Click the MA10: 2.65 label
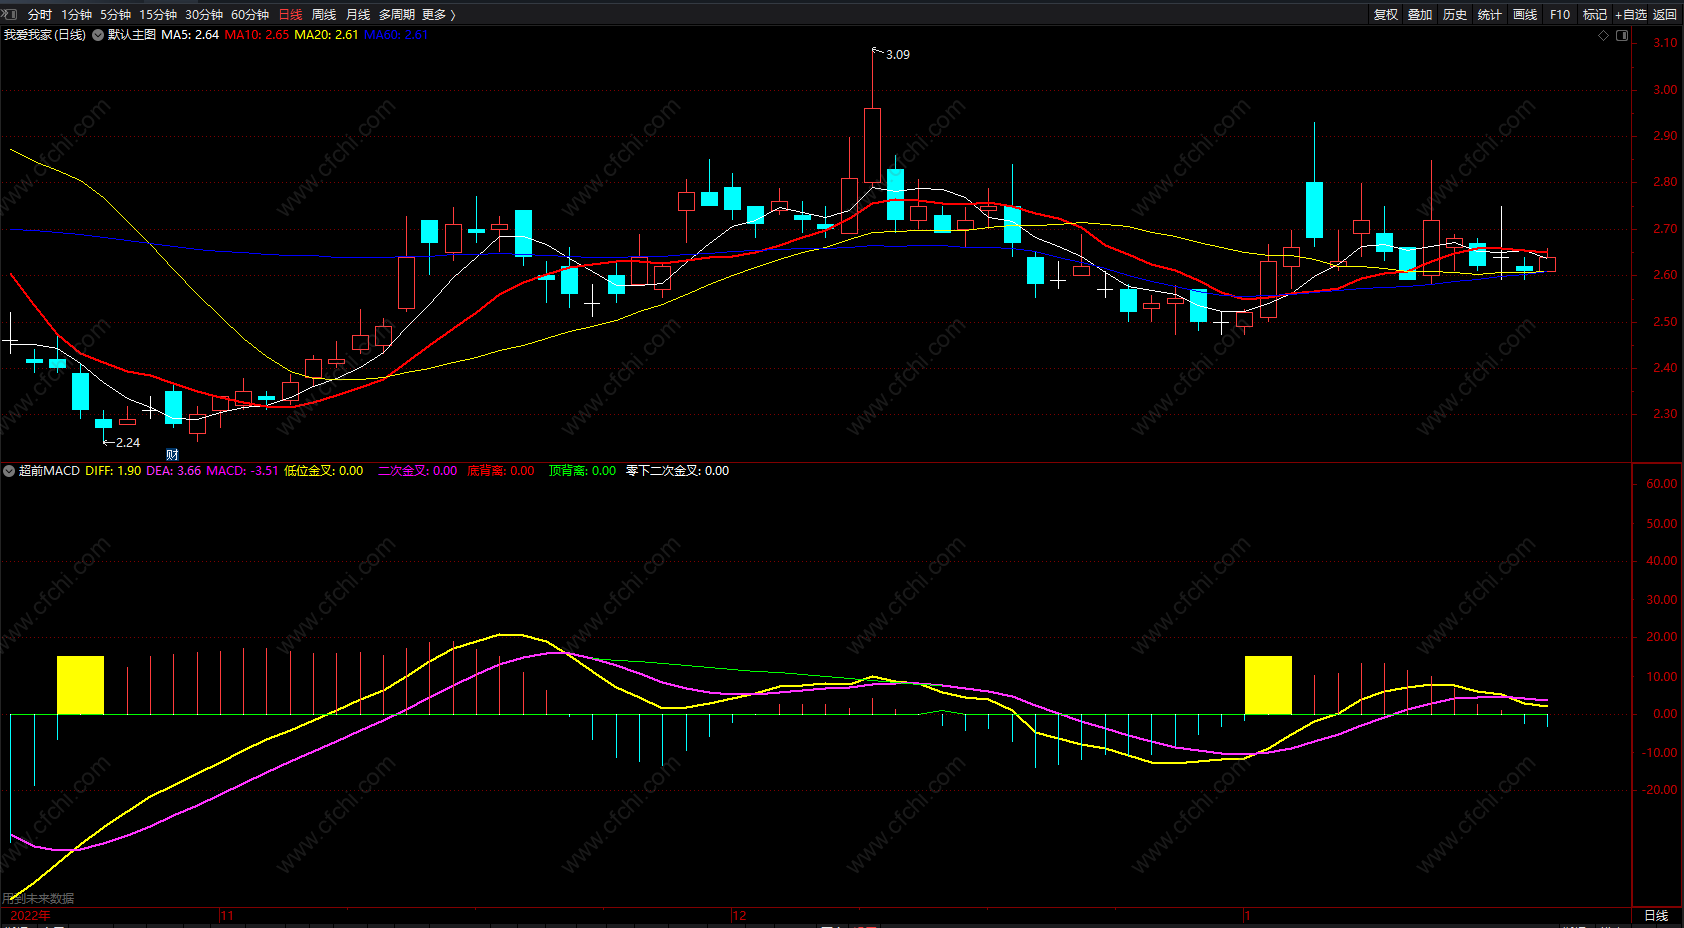 tap(257, 35)
